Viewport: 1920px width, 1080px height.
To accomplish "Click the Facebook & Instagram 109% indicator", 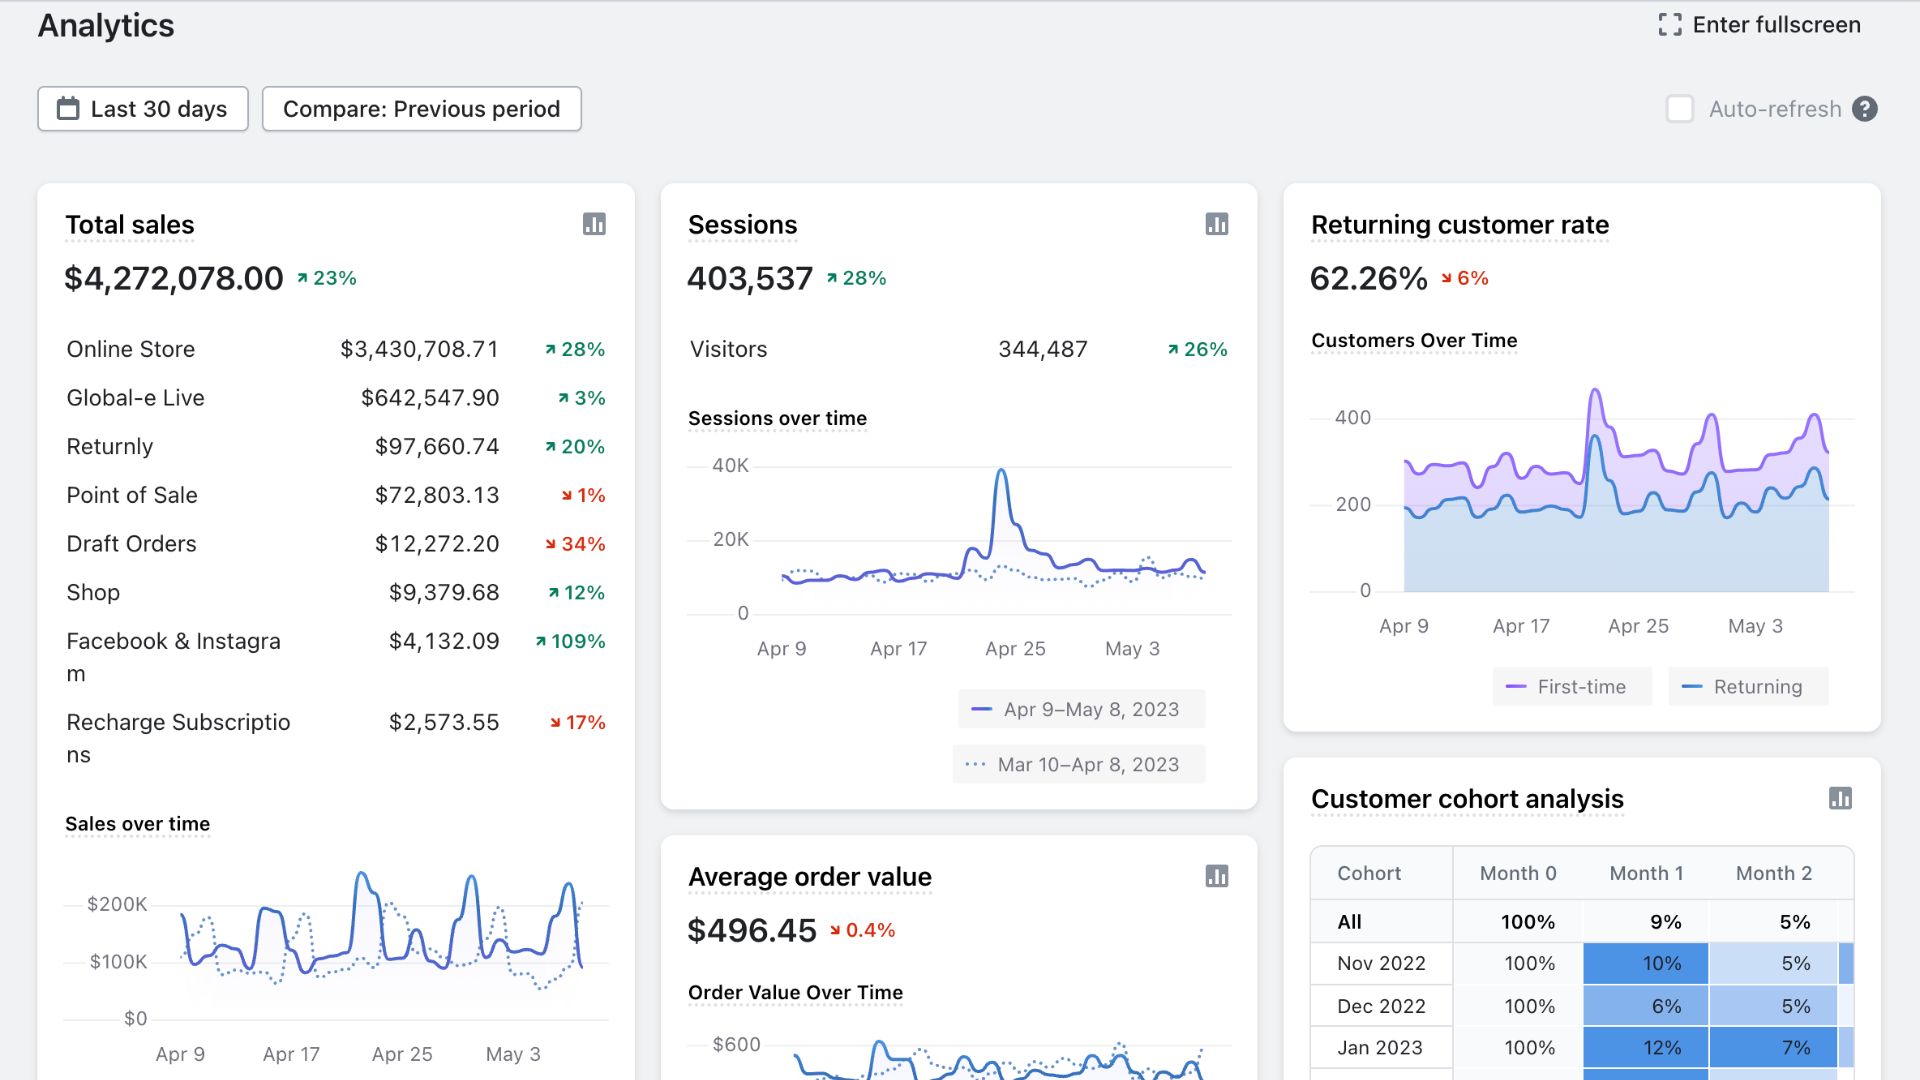I will point(570,641).
